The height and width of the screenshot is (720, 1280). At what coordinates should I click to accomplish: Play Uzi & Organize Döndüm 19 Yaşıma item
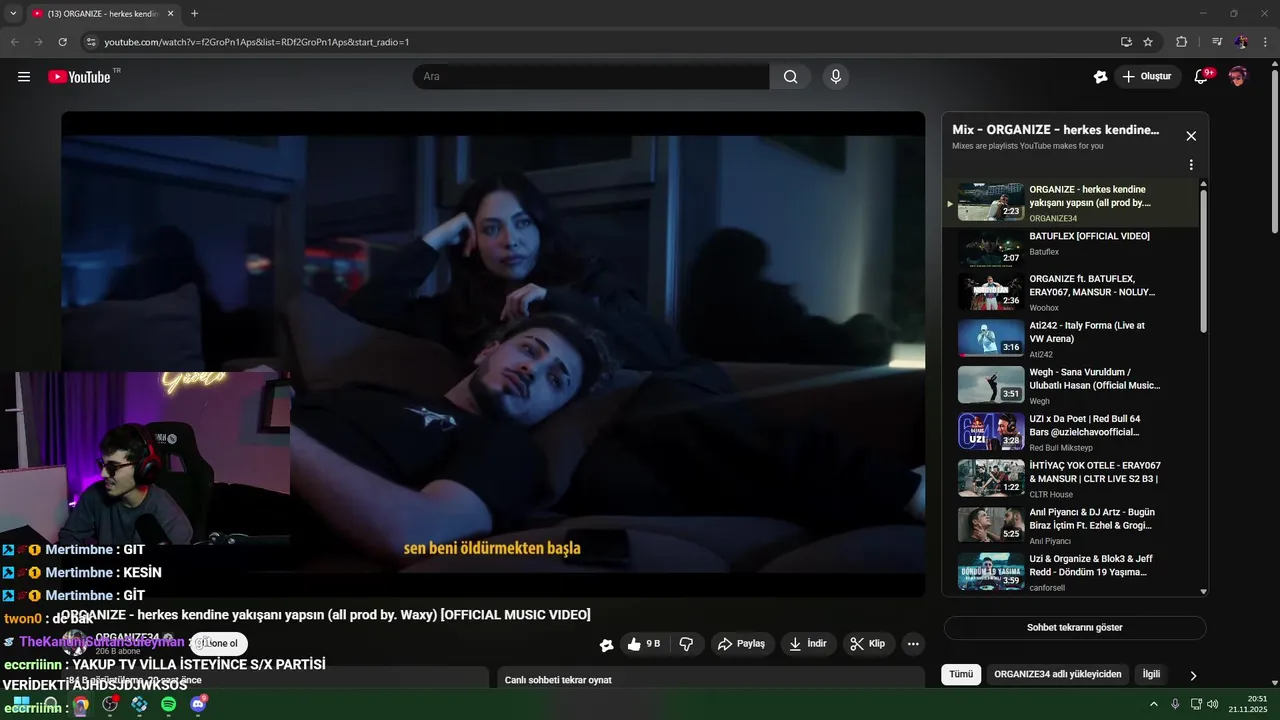point(1070,572)
